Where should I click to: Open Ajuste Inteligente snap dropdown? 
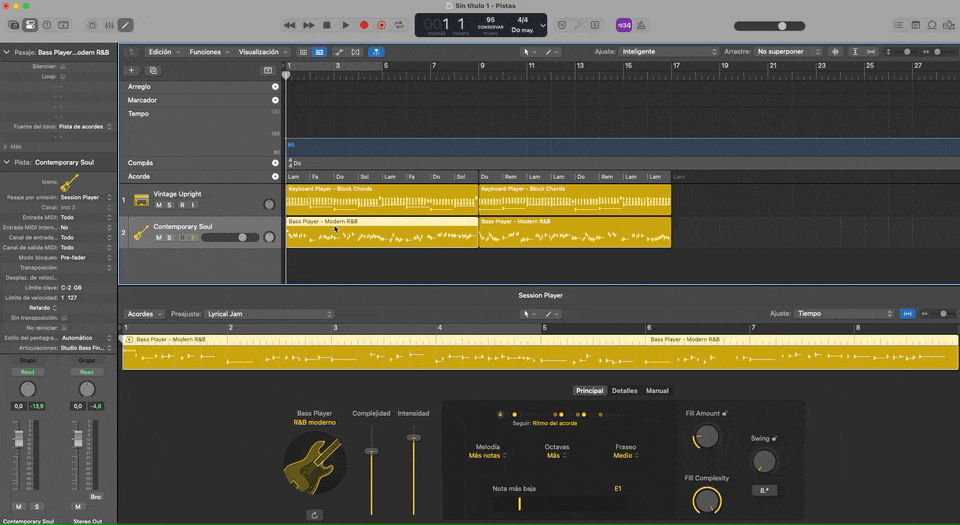click(669, 52)
